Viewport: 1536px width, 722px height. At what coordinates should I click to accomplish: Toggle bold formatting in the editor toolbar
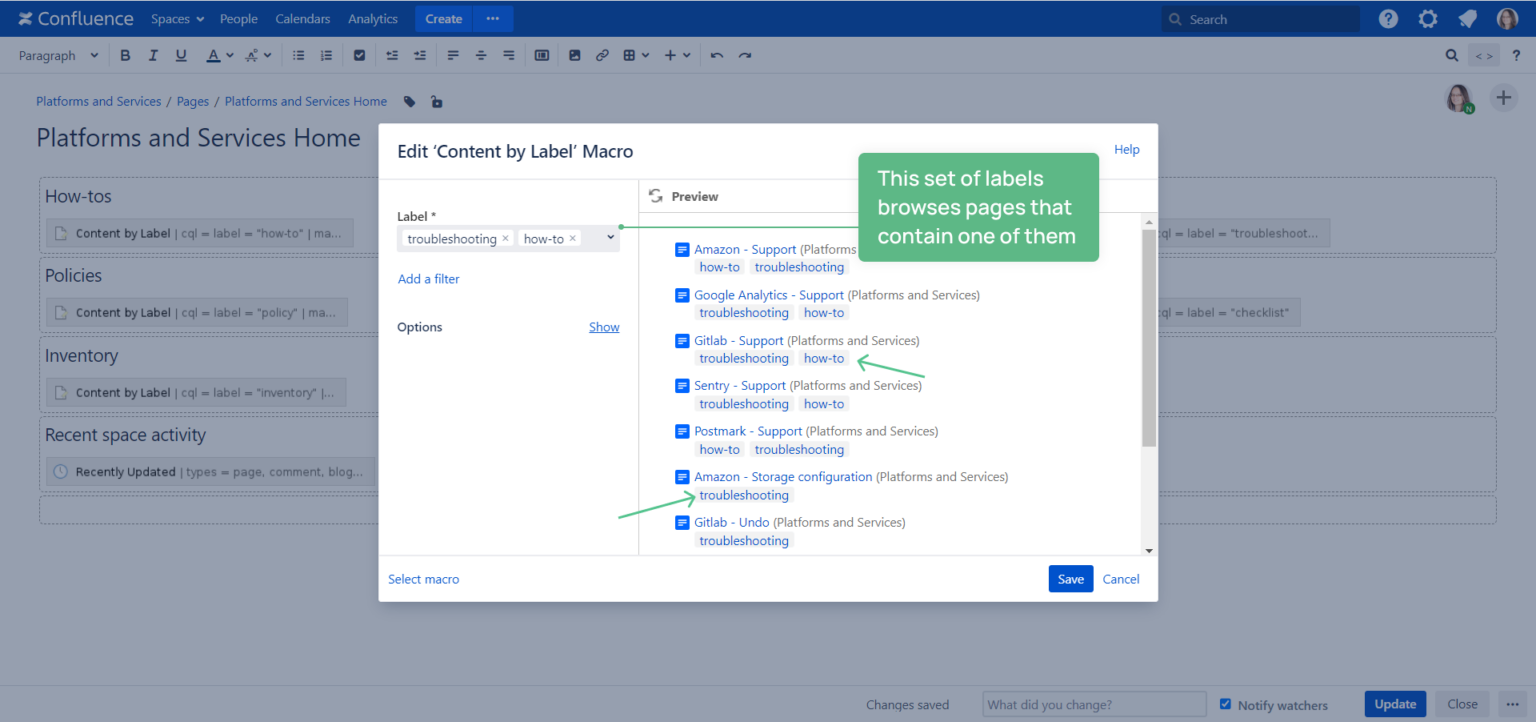click(124, 55)
